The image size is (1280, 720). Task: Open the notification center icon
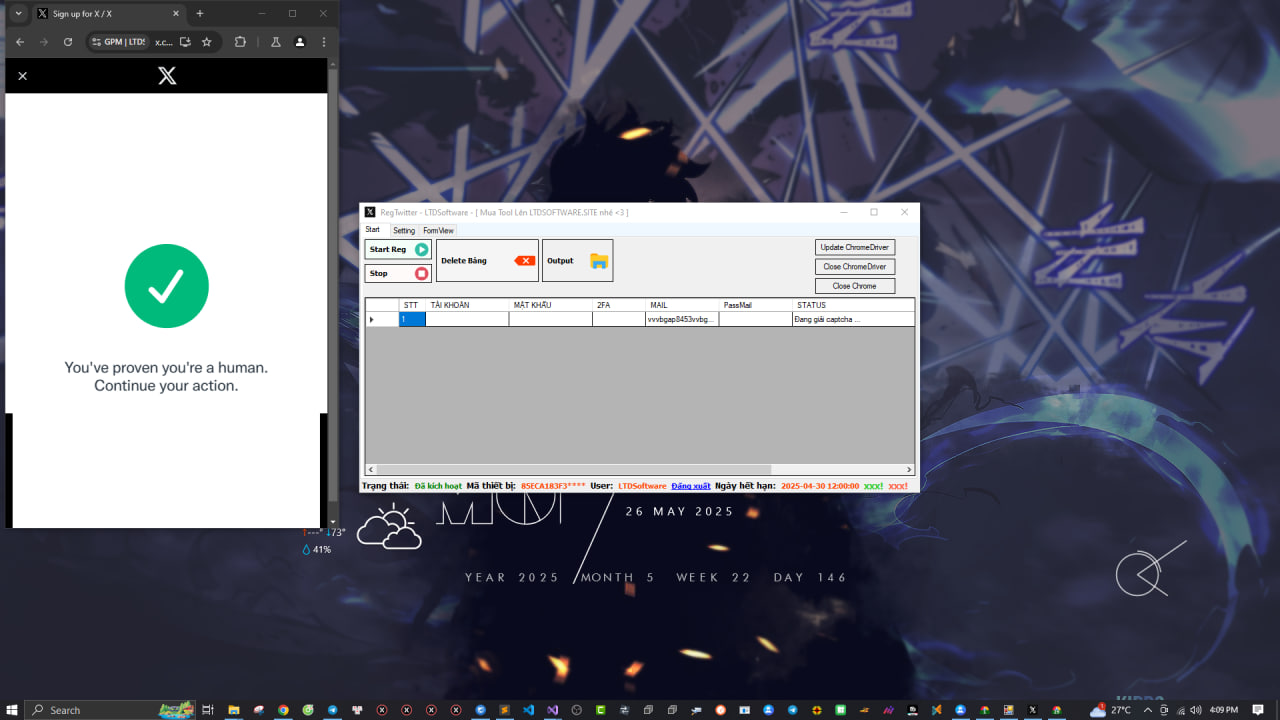1259,710
